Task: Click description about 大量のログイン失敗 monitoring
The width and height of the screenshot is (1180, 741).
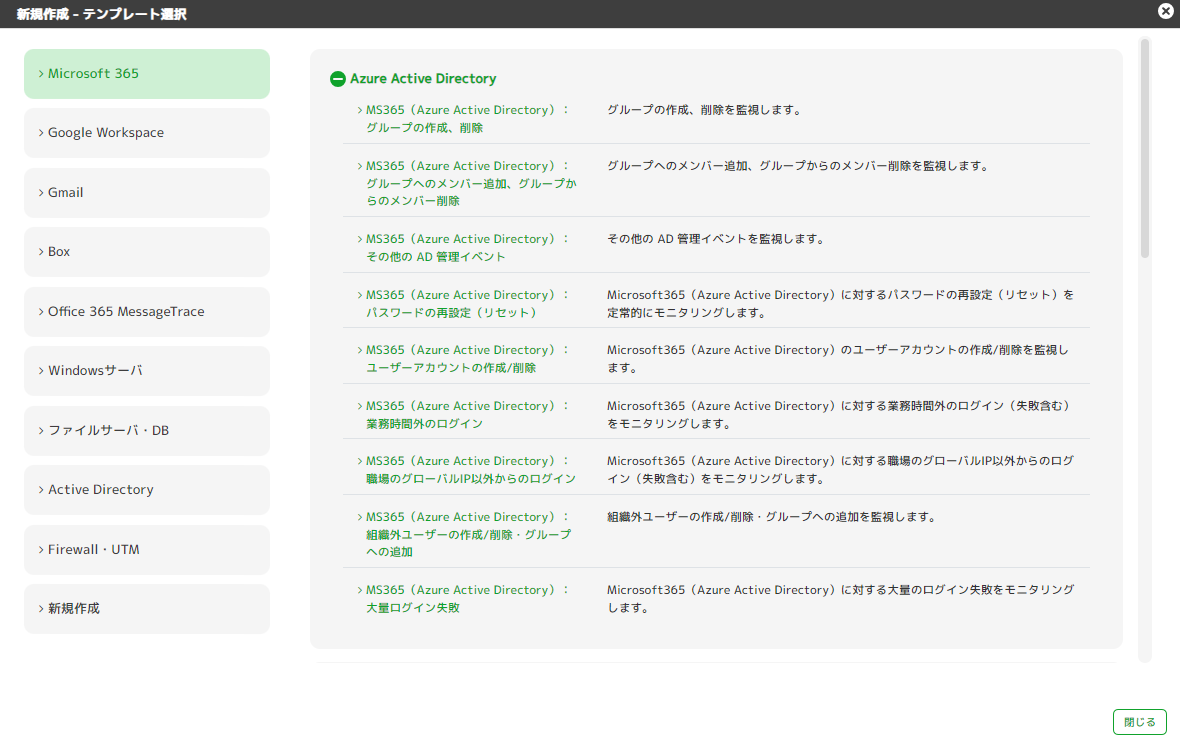Action: [841, 599]
